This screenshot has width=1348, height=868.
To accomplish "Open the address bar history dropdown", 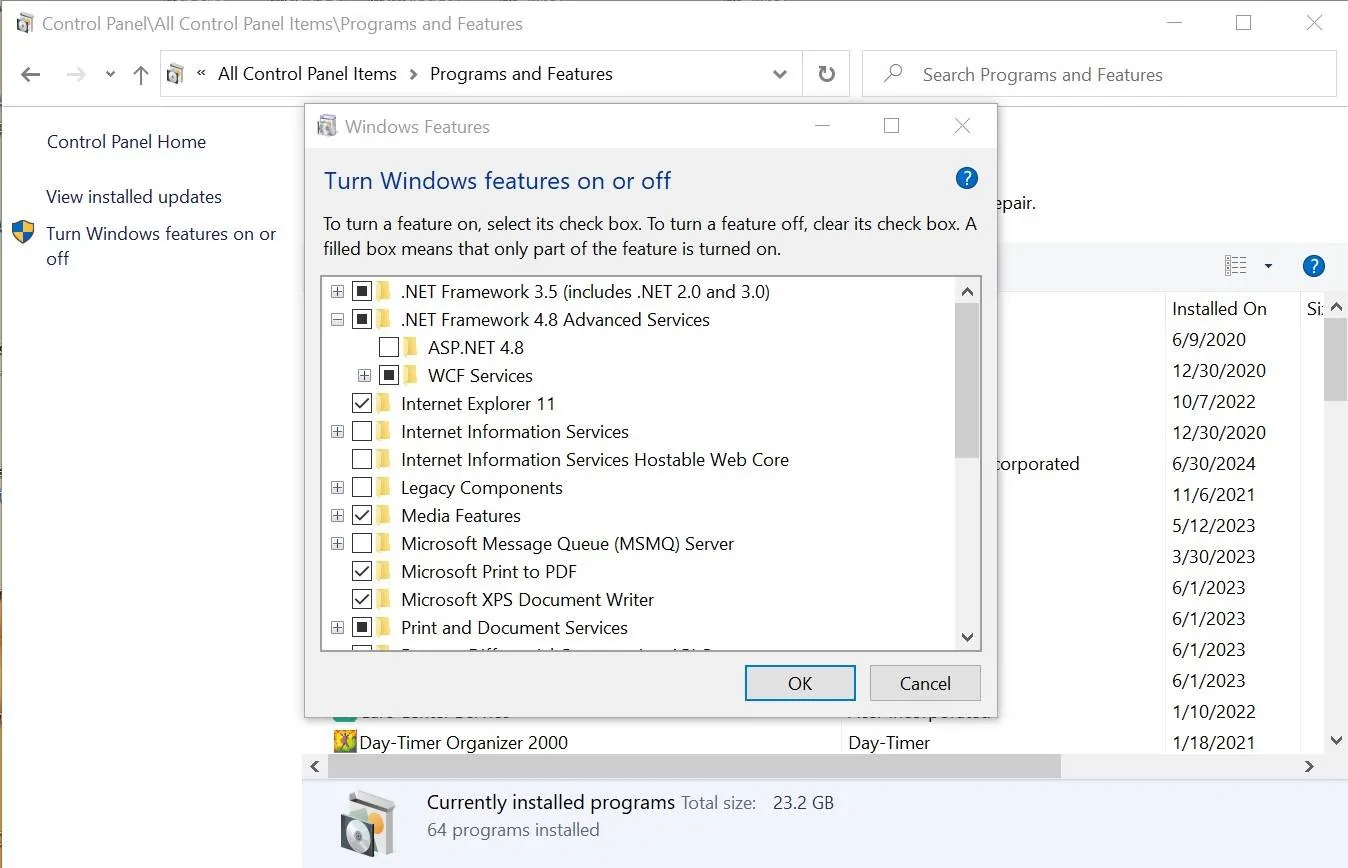I will pos(780,74).
